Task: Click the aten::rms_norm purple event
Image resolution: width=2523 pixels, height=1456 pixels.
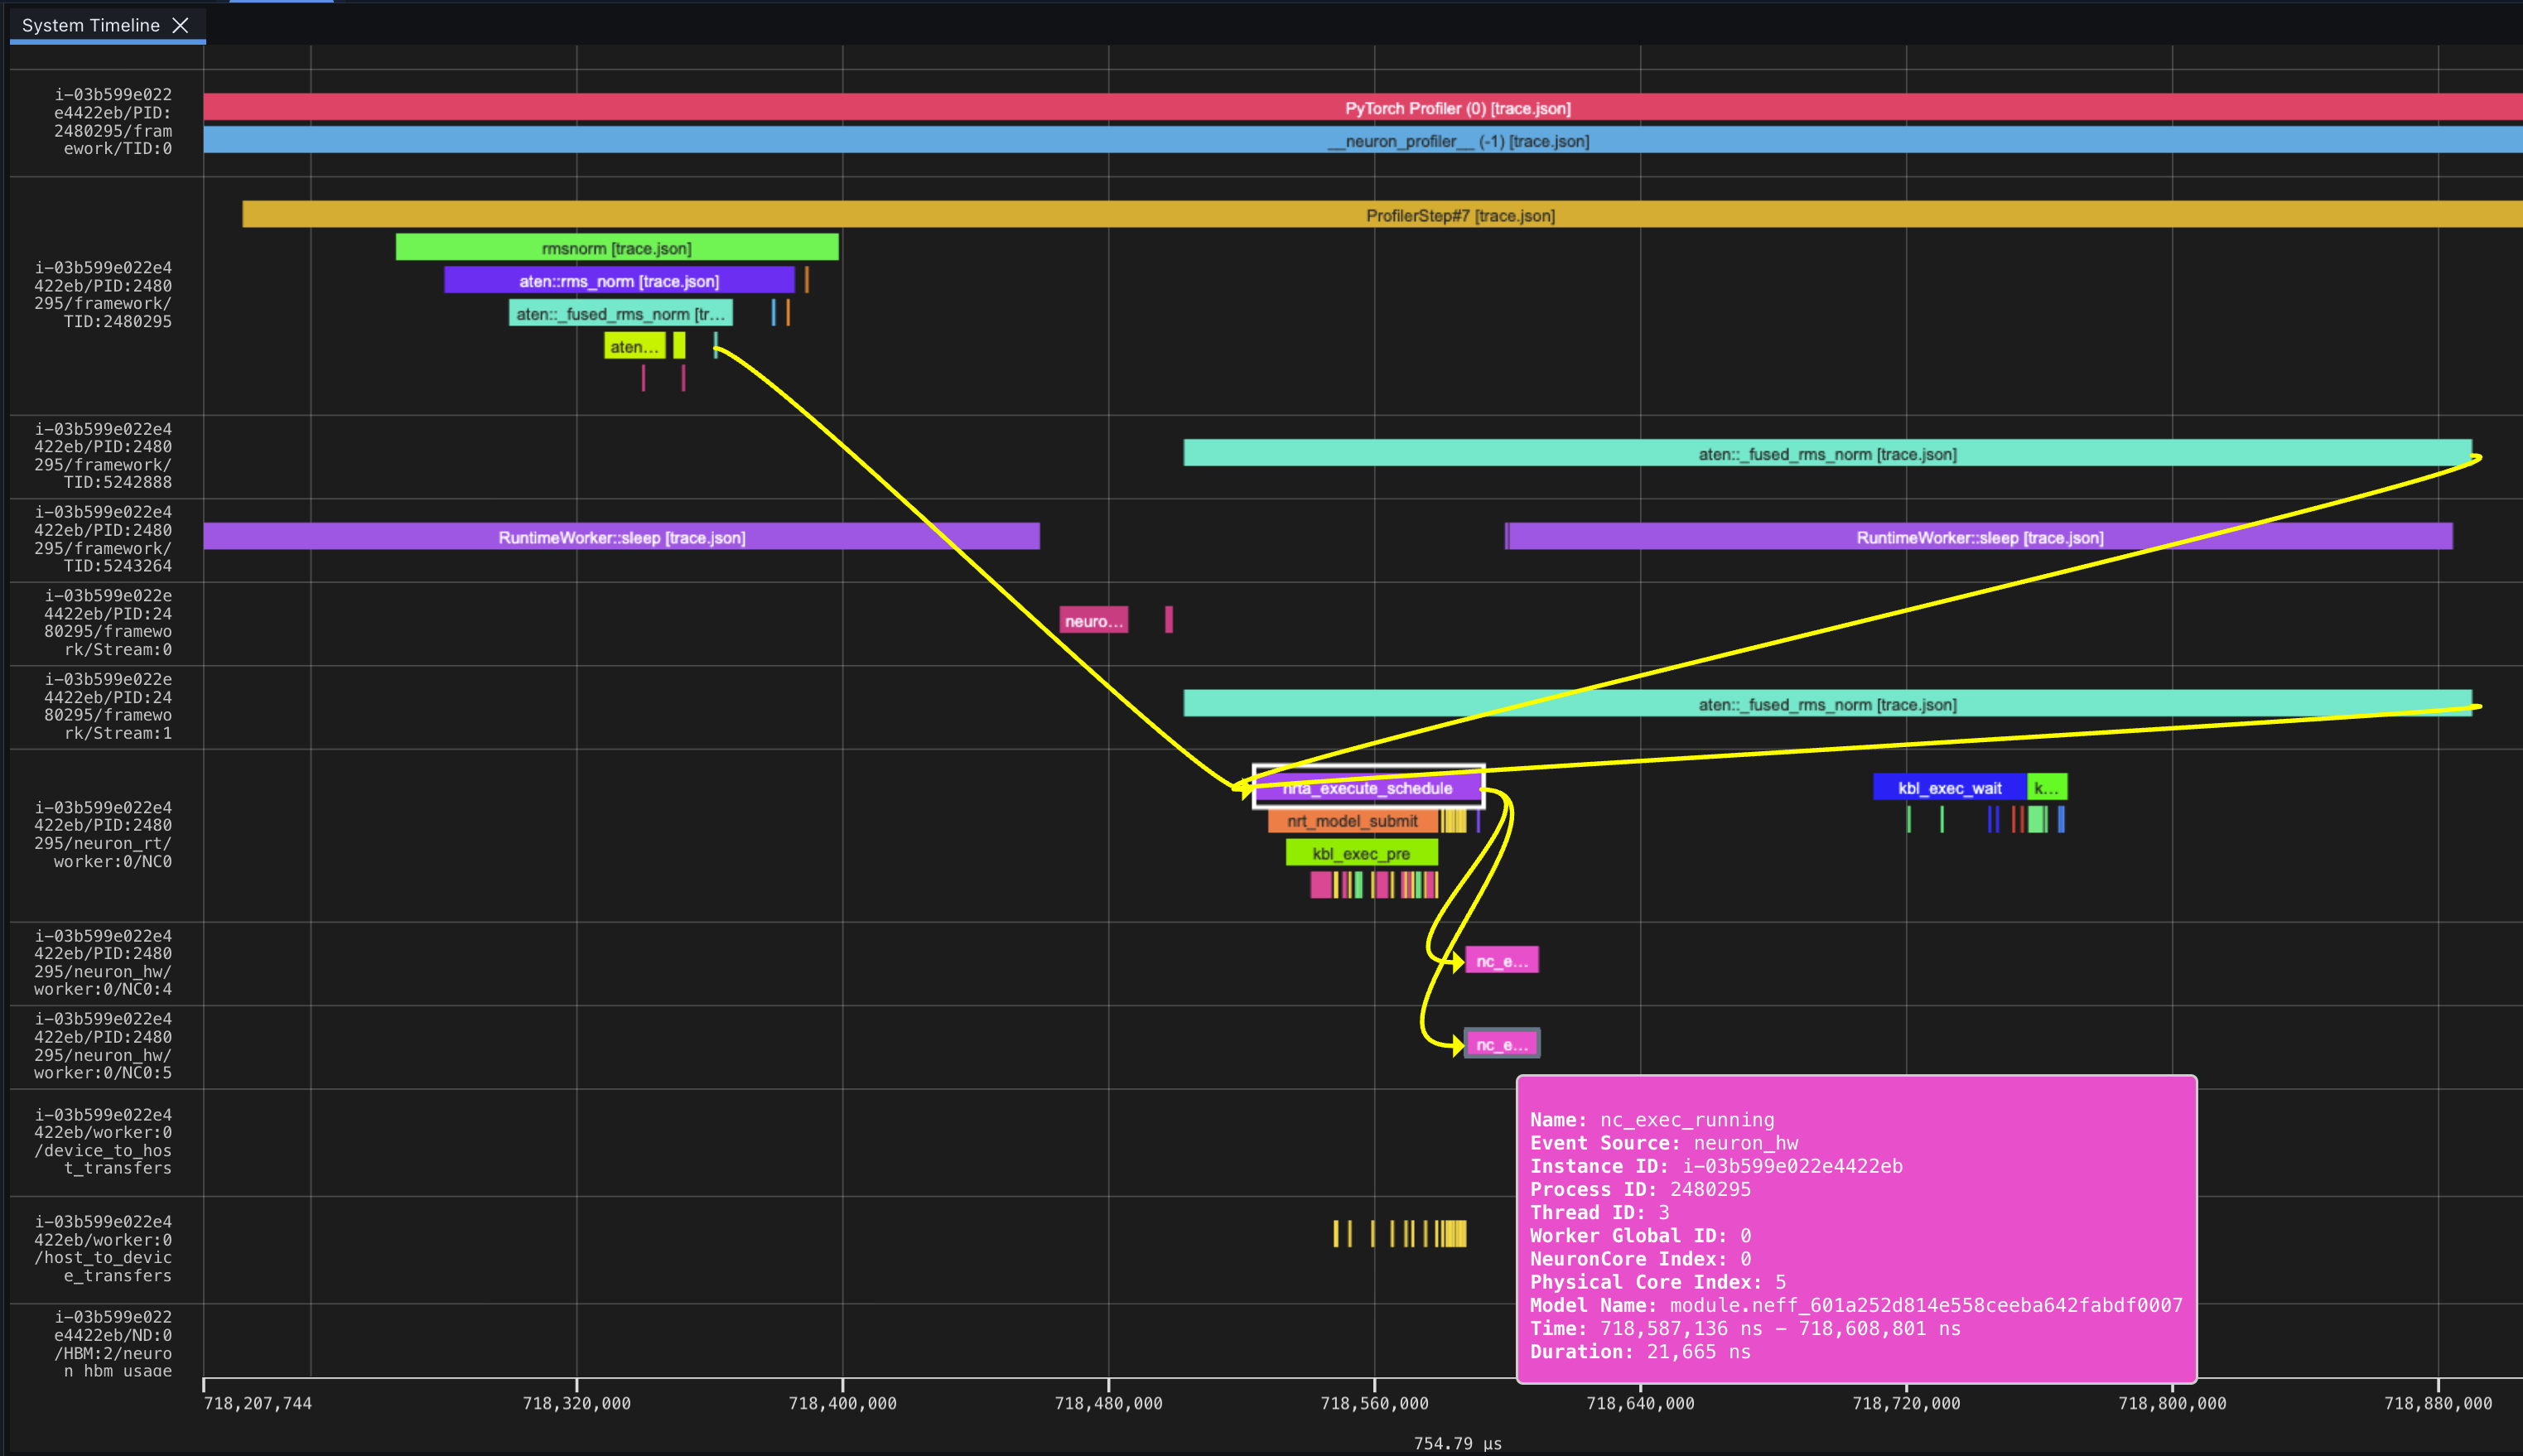Action: coord(619,280)
